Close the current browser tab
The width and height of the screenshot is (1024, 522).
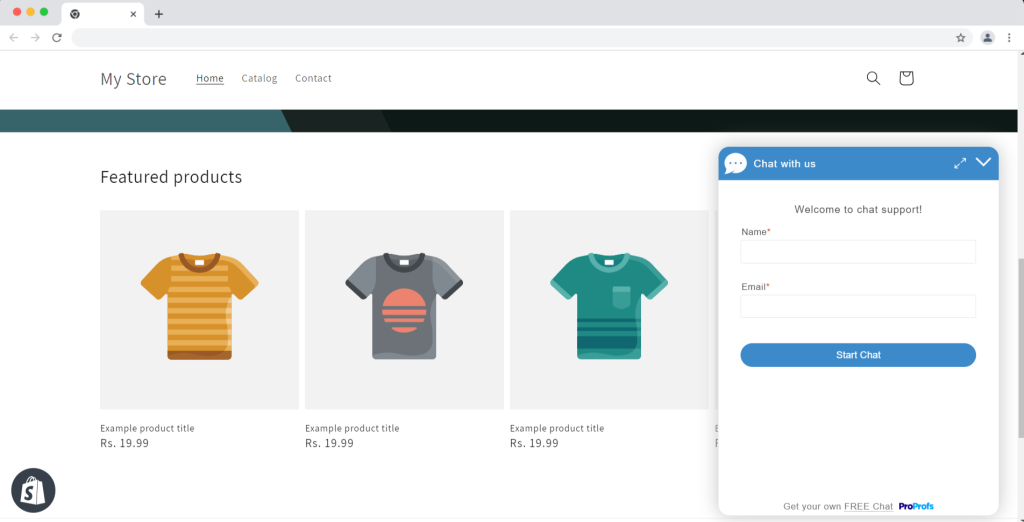(x=133, y=14)
